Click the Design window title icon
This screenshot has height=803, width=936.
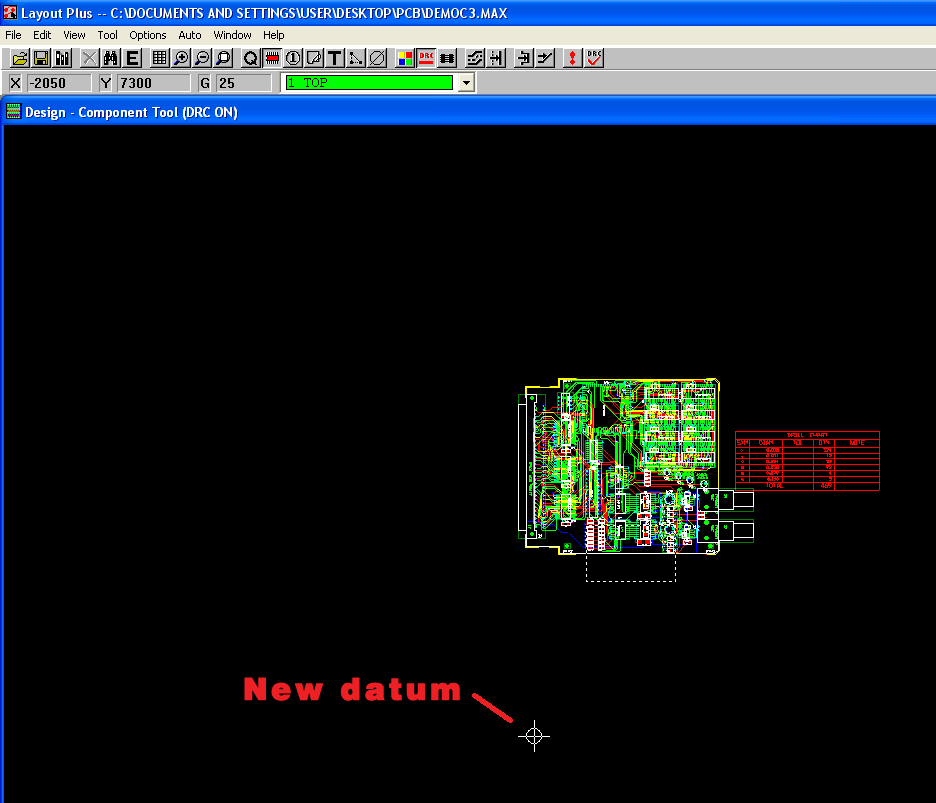click(x=13, y=112)
